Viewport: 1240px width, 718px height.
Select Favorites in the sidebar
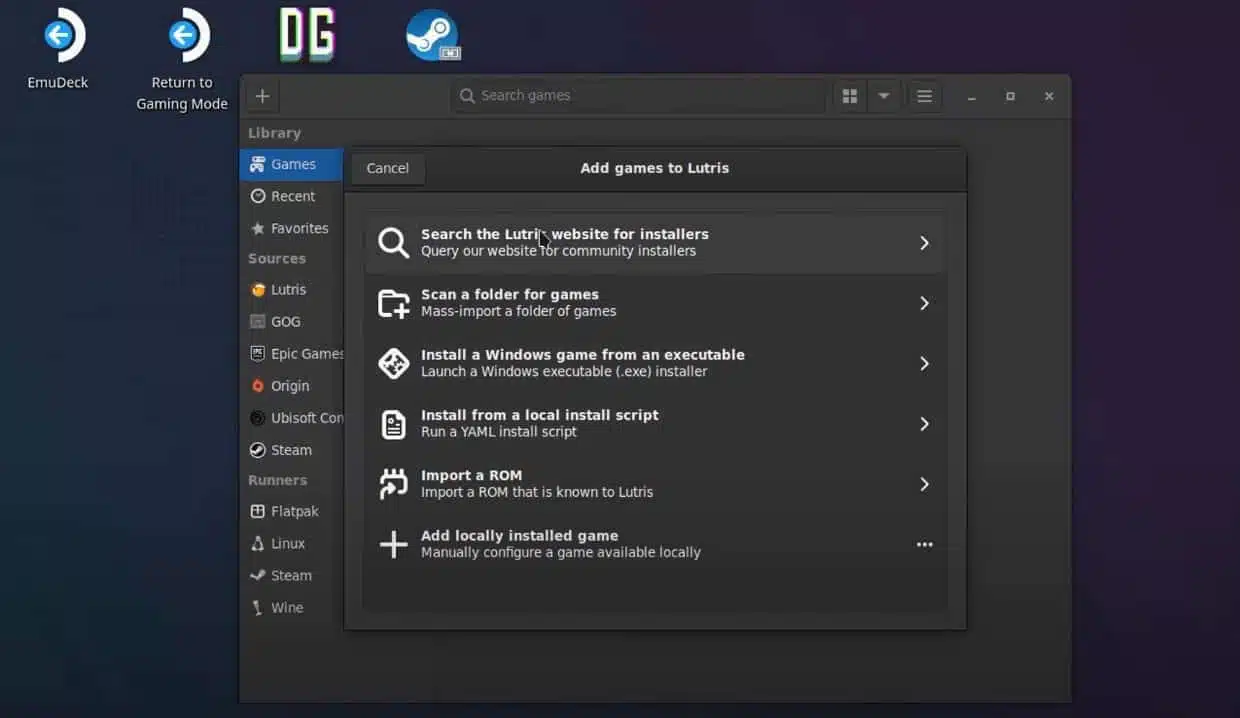point(291,228)
